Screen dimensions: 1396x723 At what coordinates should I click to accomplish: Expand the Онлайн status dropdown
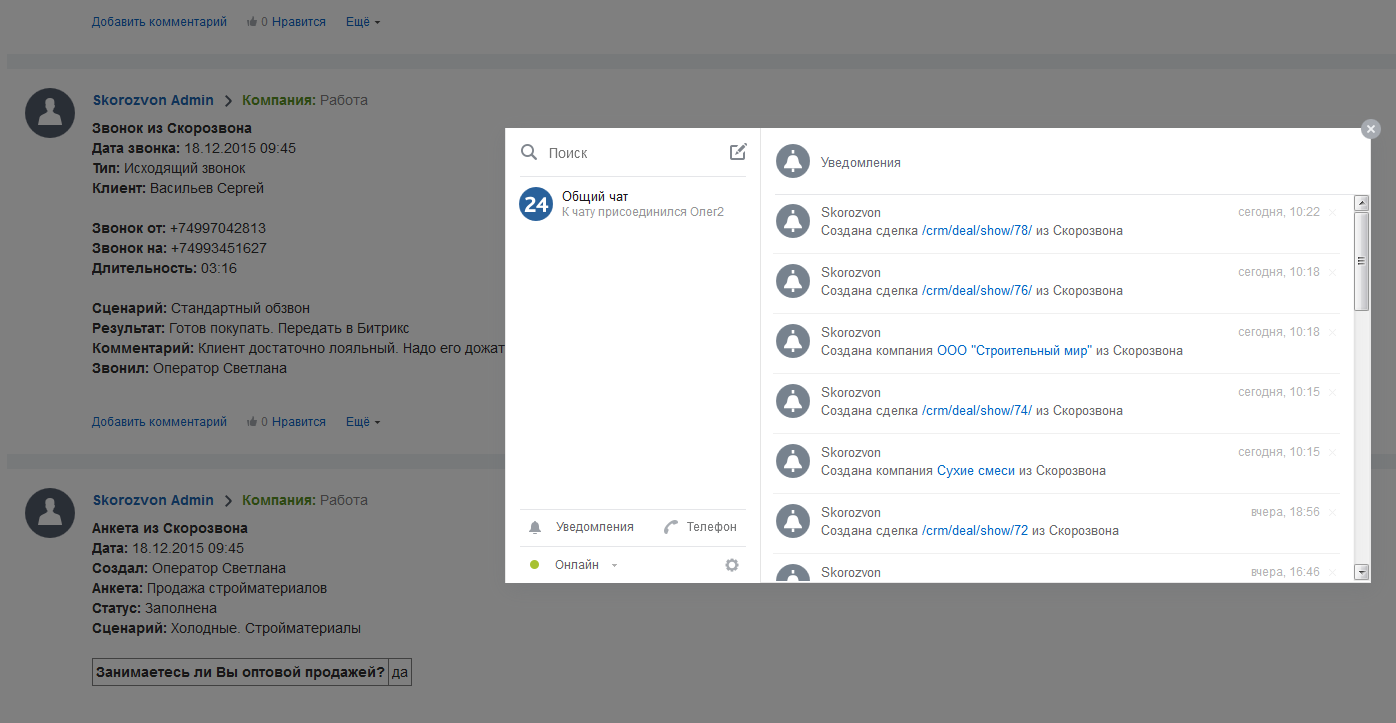614,566
